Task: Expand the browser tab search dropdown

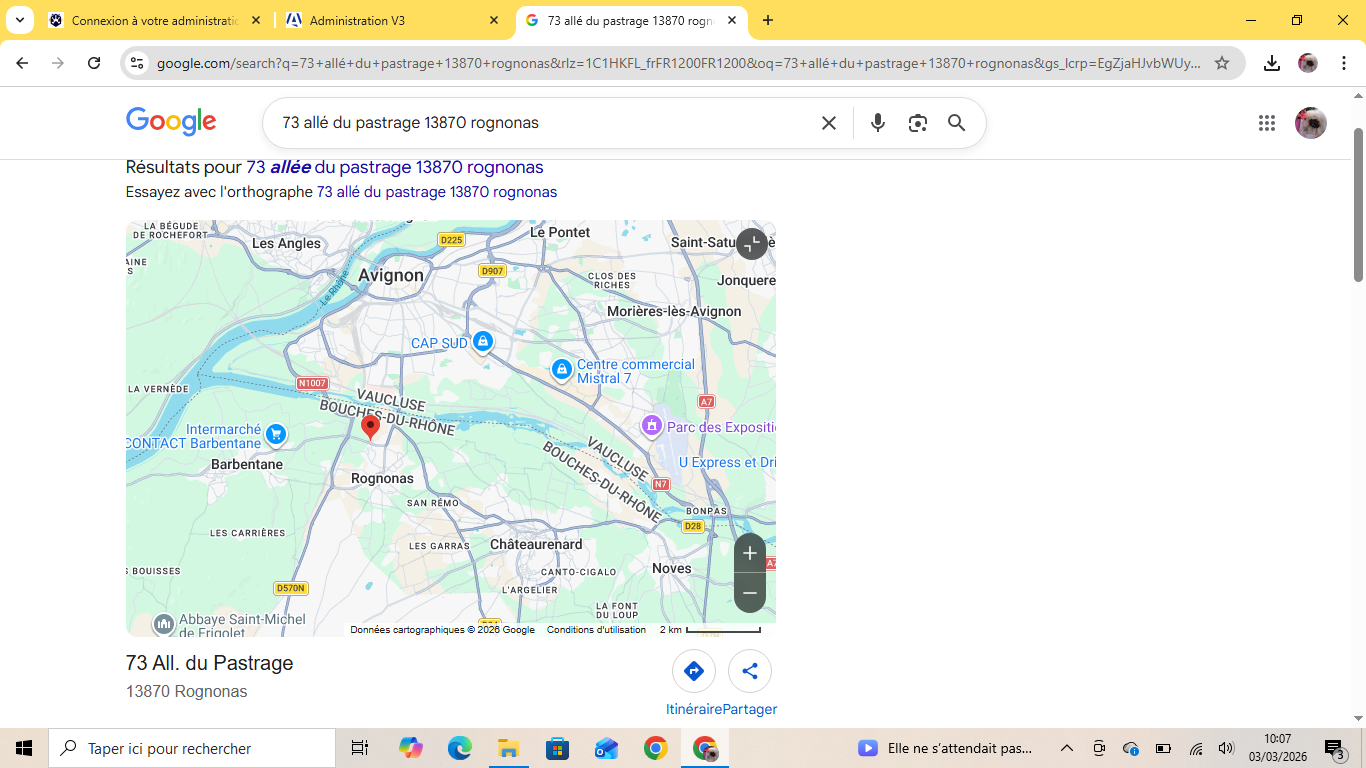Action: (x=19, y=20)
